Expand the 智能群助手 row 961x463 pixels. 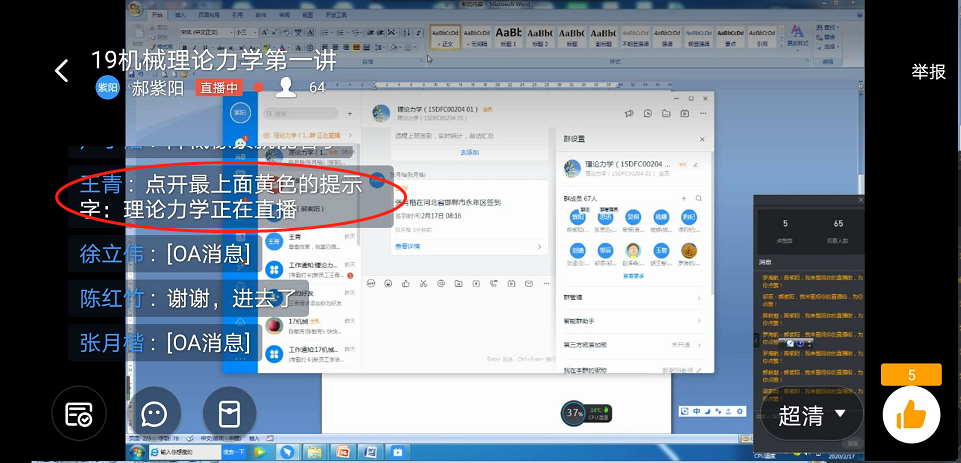click(x=632, y=321)
